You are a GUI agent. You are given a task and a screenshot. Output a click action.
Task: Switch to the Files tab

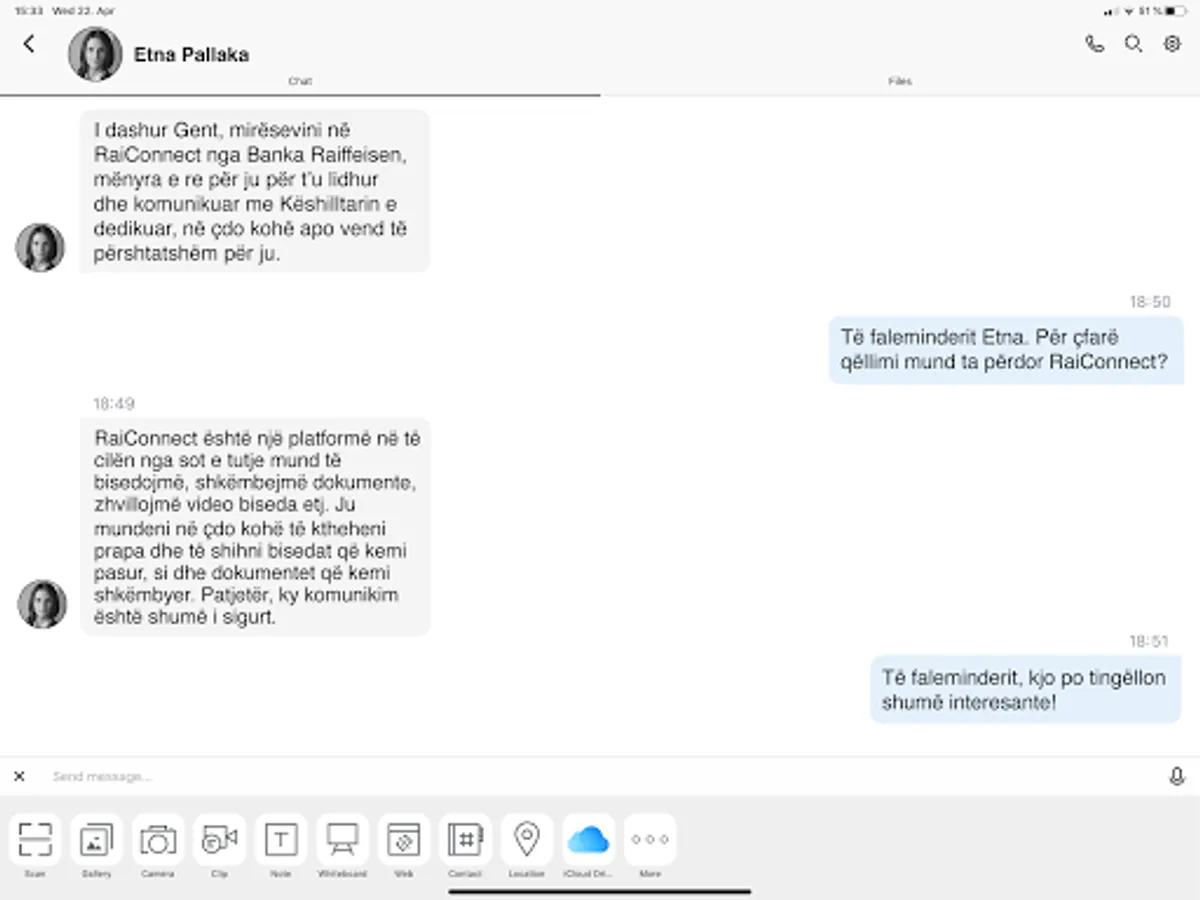tap(900, 82)
